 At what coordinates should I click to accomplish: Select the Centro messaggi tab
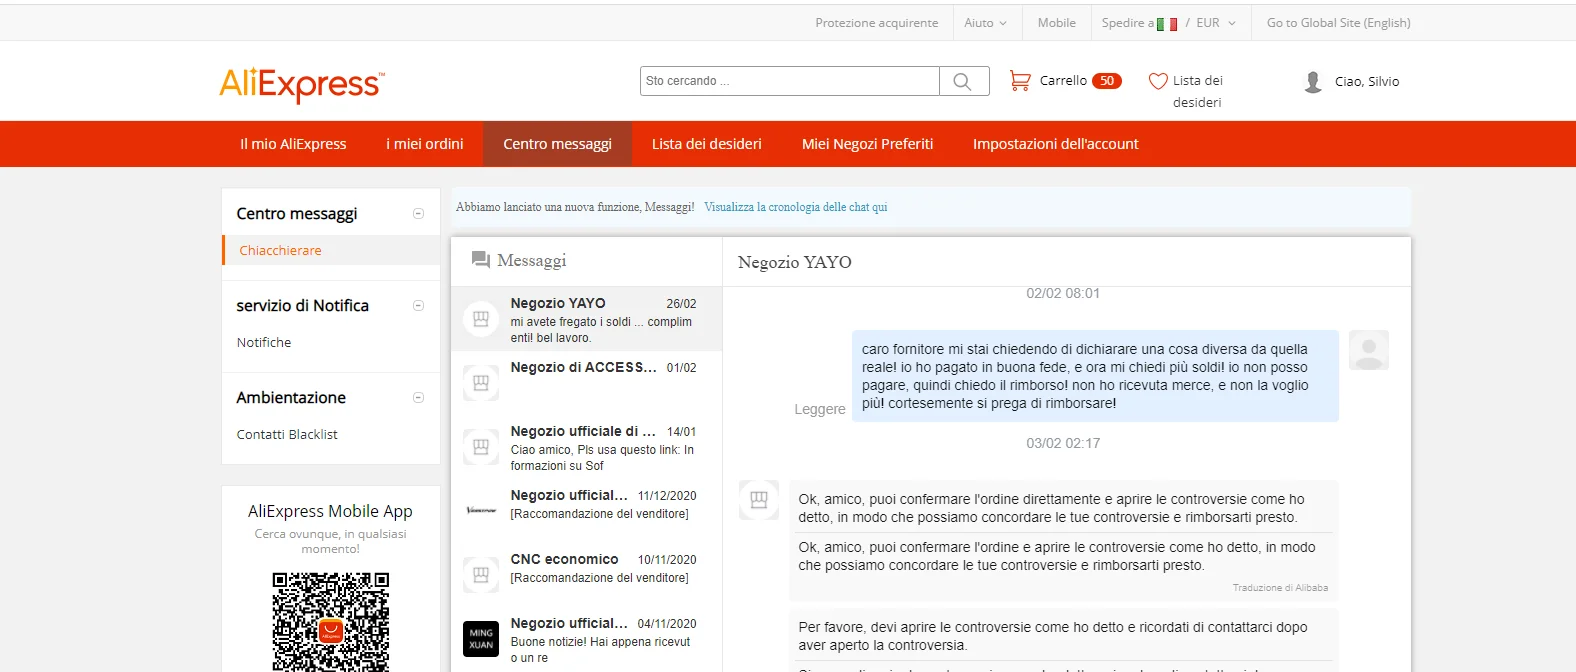point(557,144)
